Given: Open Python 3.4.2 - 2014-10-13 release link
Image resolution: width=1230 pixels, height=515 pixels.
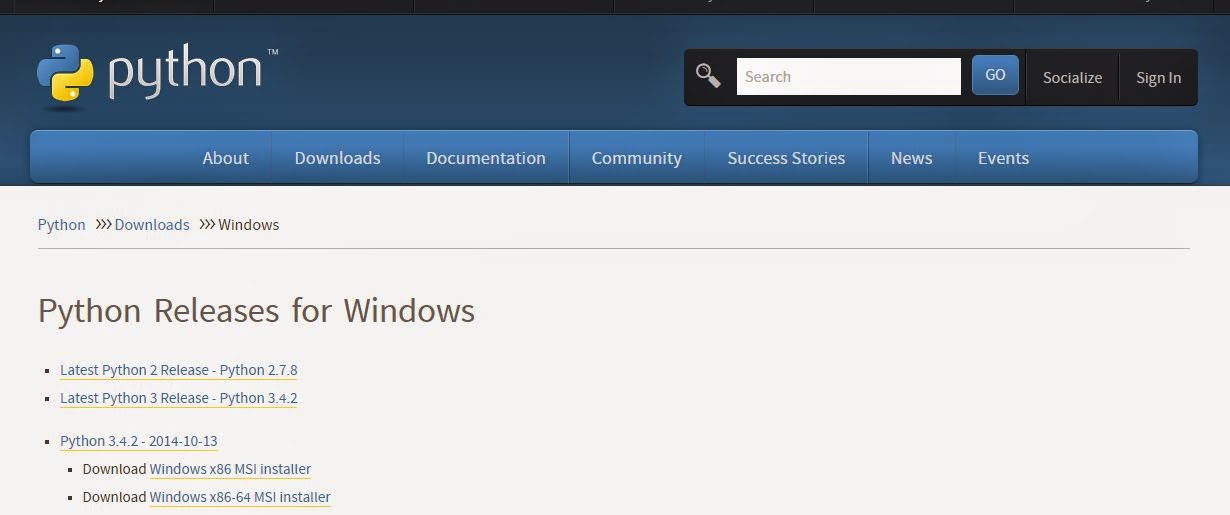Looking at the screenshot, I should [139, 441].
